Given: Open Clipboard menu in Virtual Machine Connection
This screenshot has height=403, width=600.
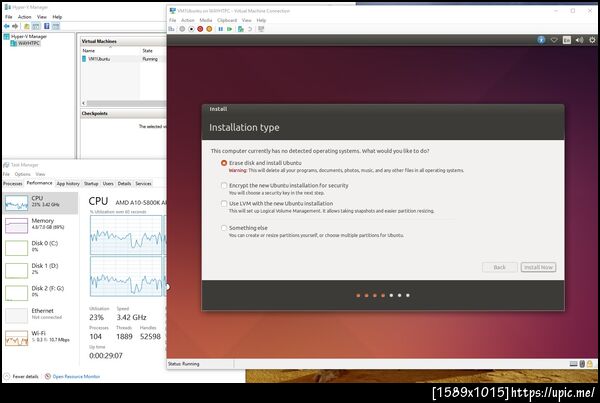Looking at the screenshot, I should click(227, 20).
